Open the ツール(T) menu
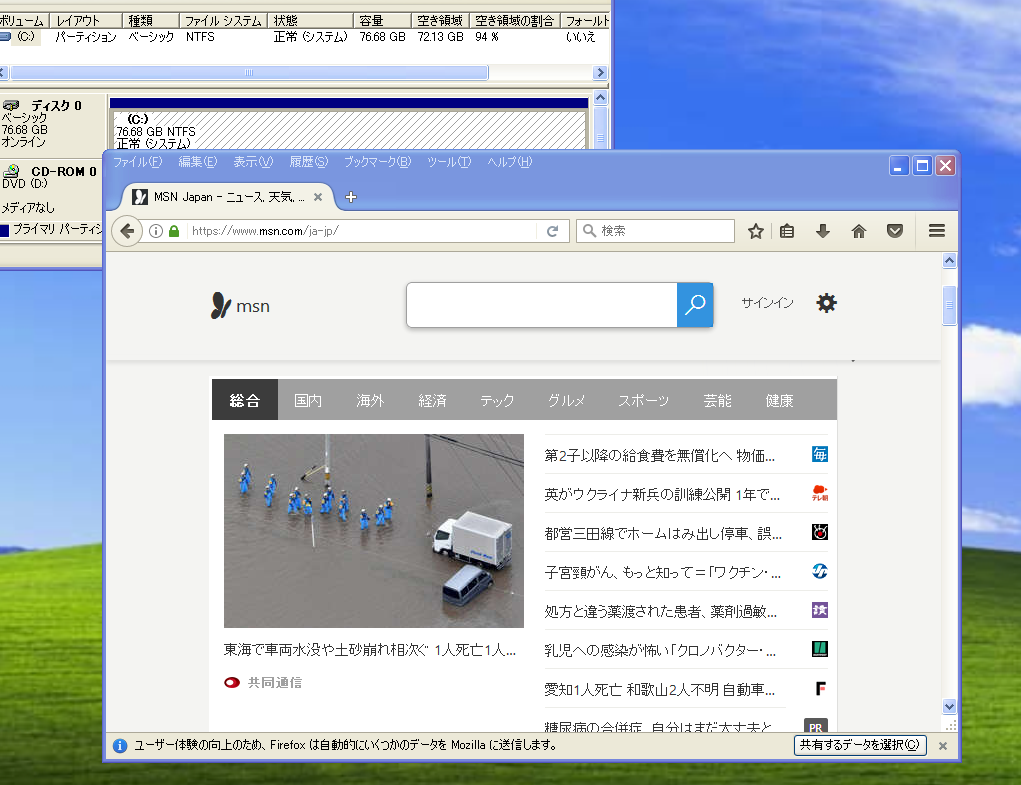The width and height of the screenshot is (1021, 785). click(x=449, y=161)
